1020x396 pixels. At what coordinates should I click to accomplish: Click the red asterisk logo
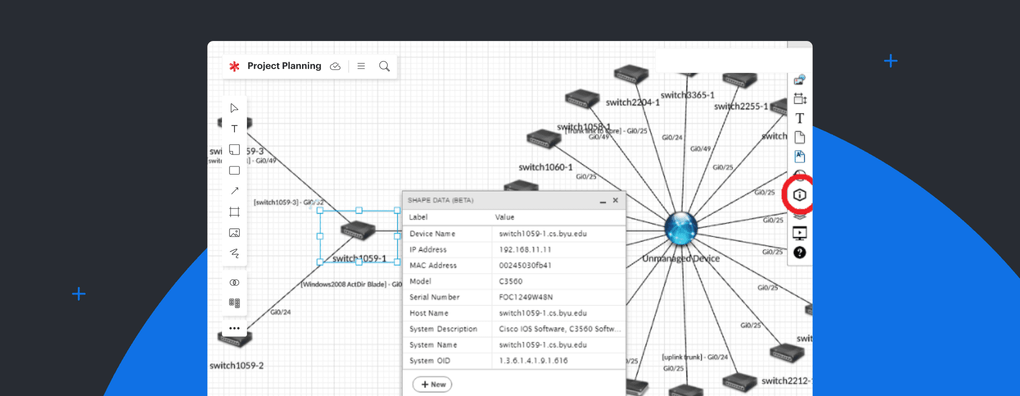(x=234, y=66)
